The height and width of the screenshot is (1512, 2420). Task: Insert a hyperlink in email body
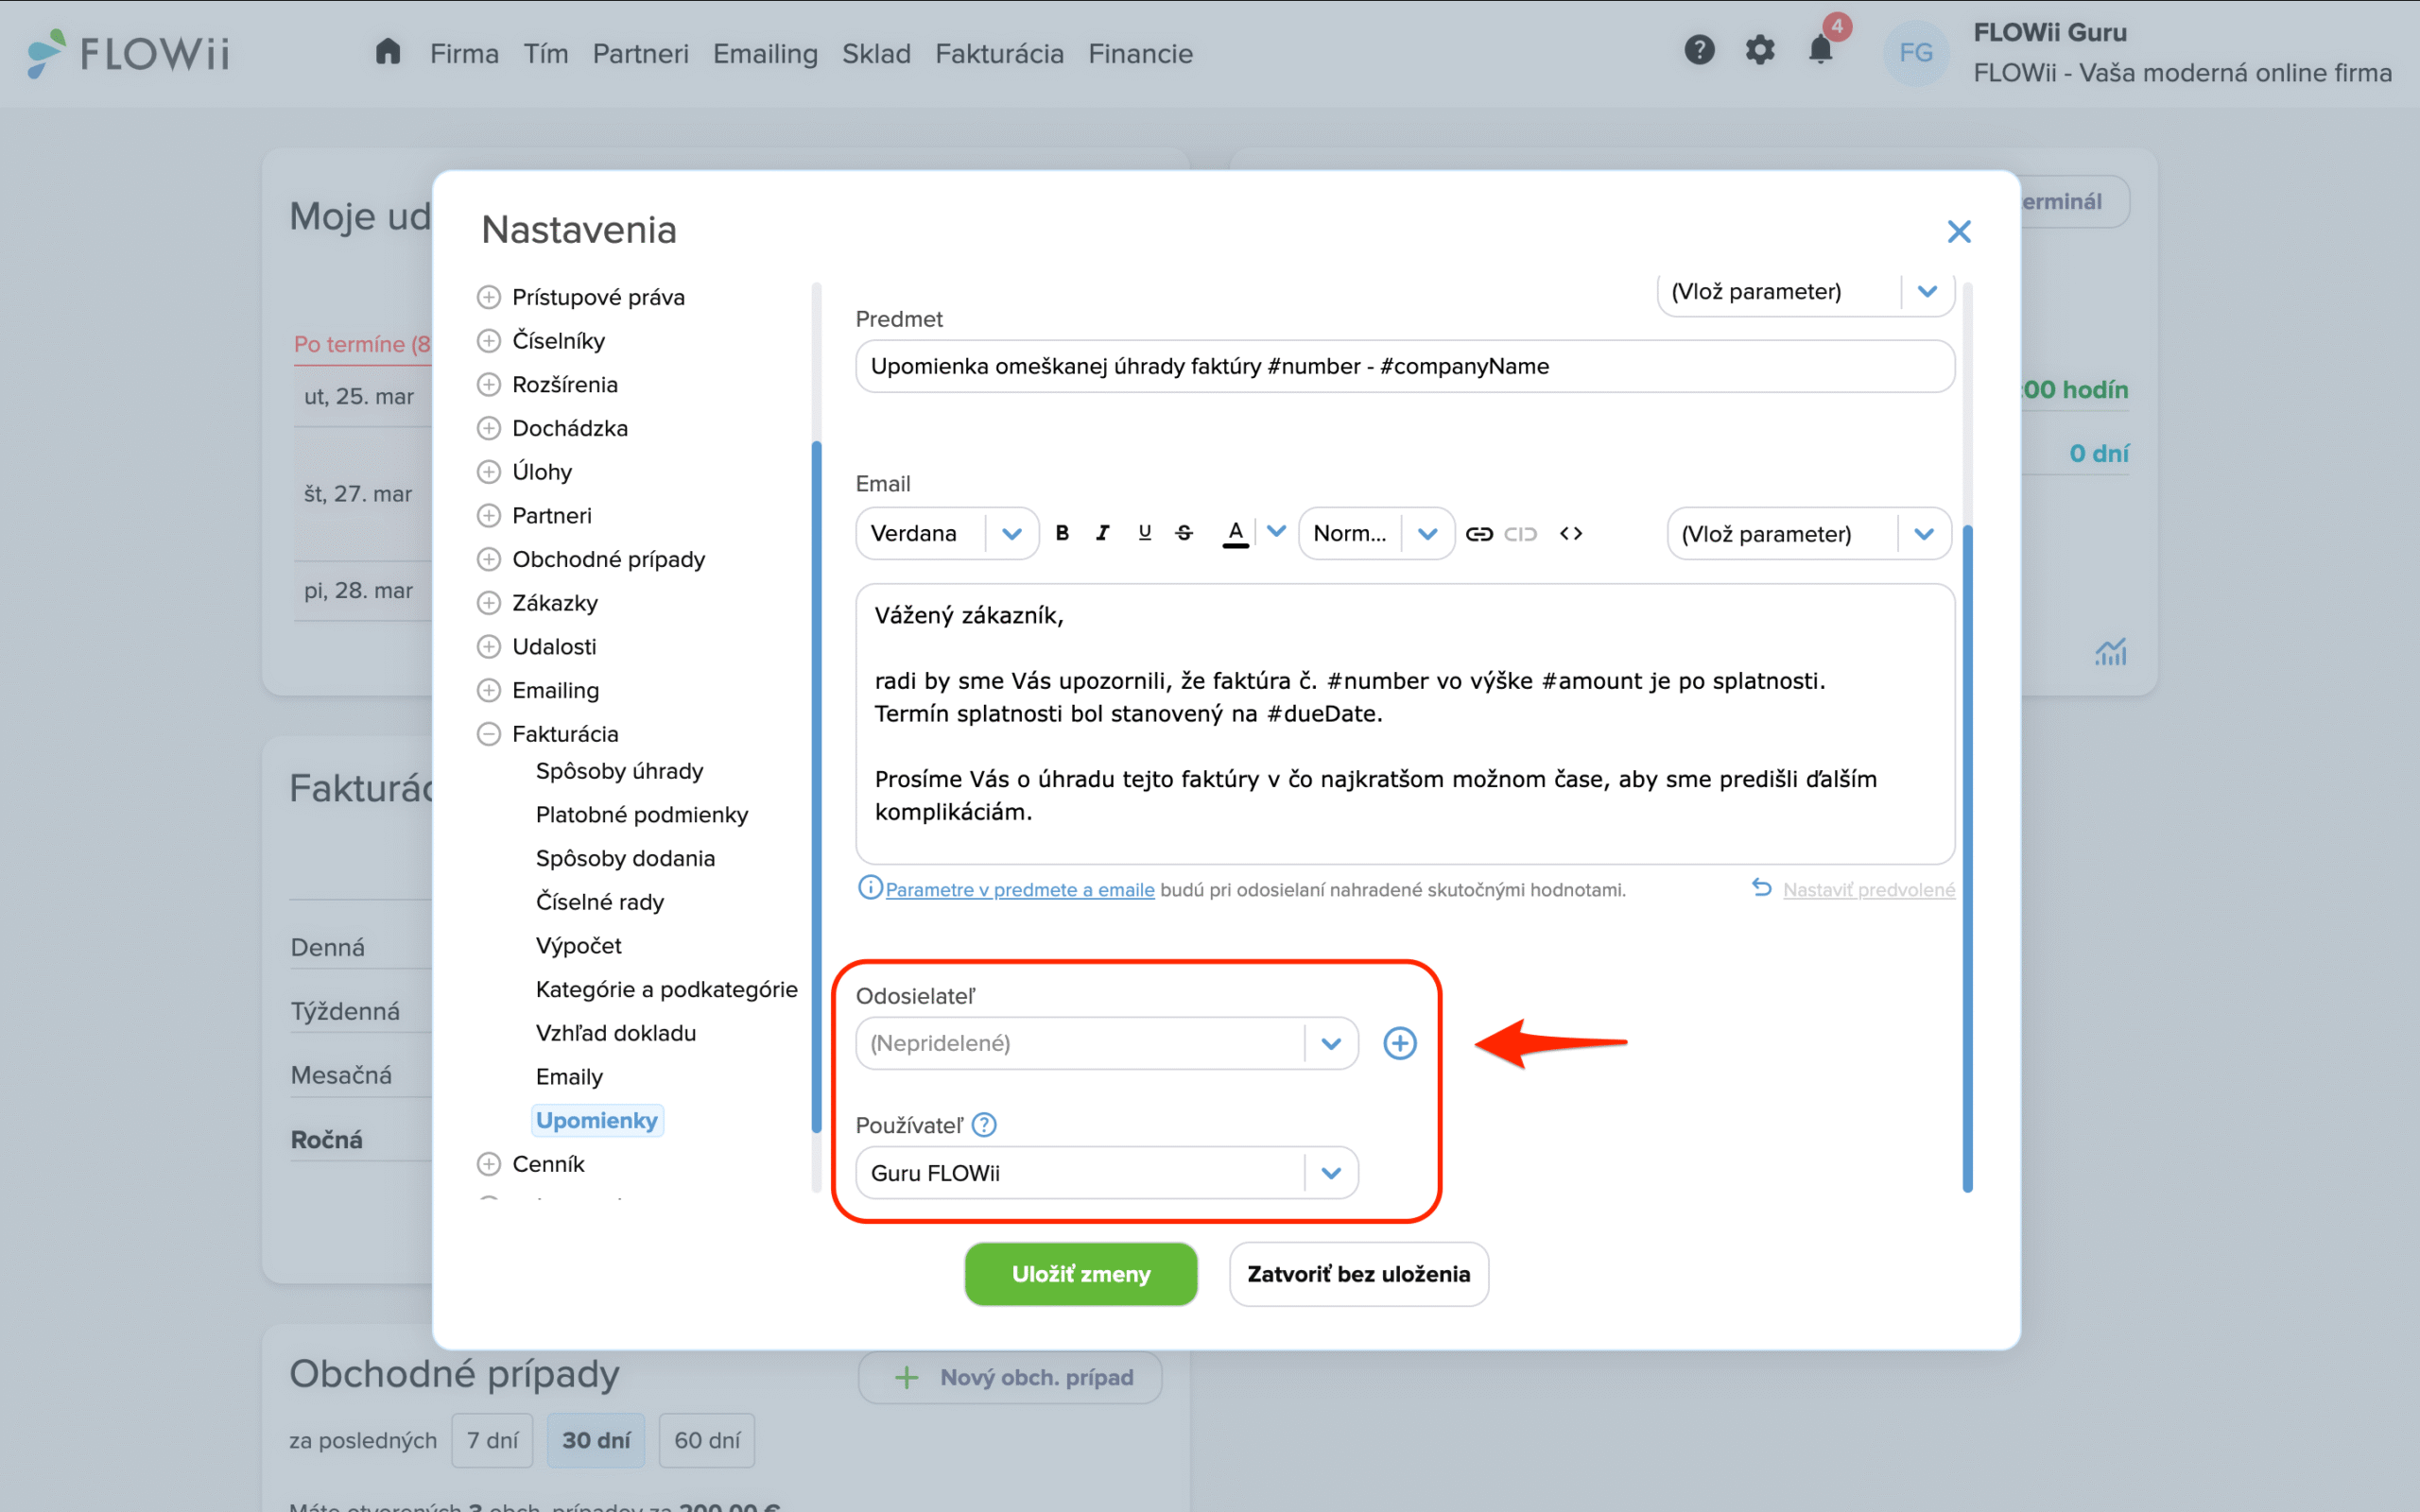[x=1478, y=534]
